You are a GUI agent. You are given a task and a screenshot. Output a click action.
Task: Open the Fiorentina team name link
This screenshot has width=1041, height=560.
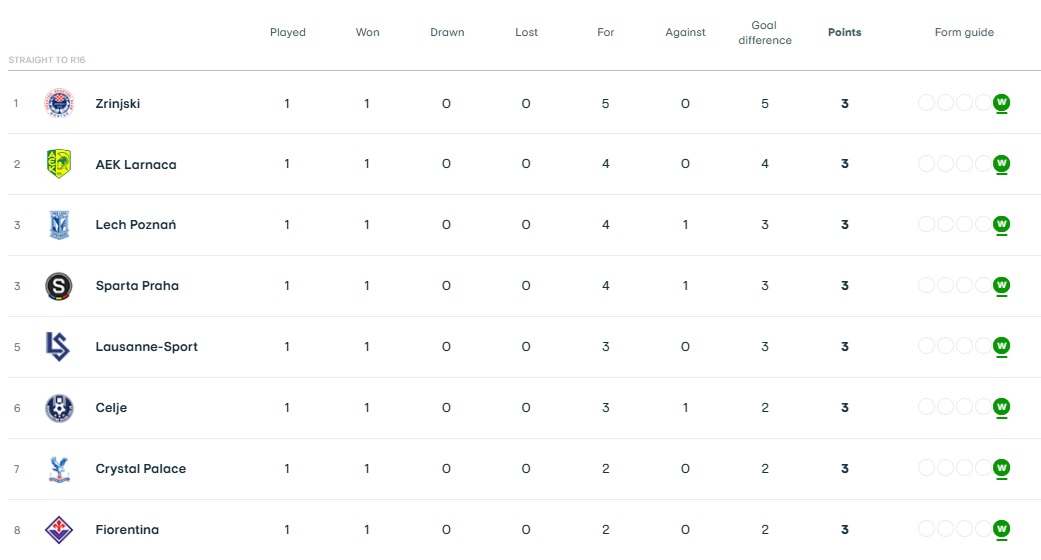(127, 529)
